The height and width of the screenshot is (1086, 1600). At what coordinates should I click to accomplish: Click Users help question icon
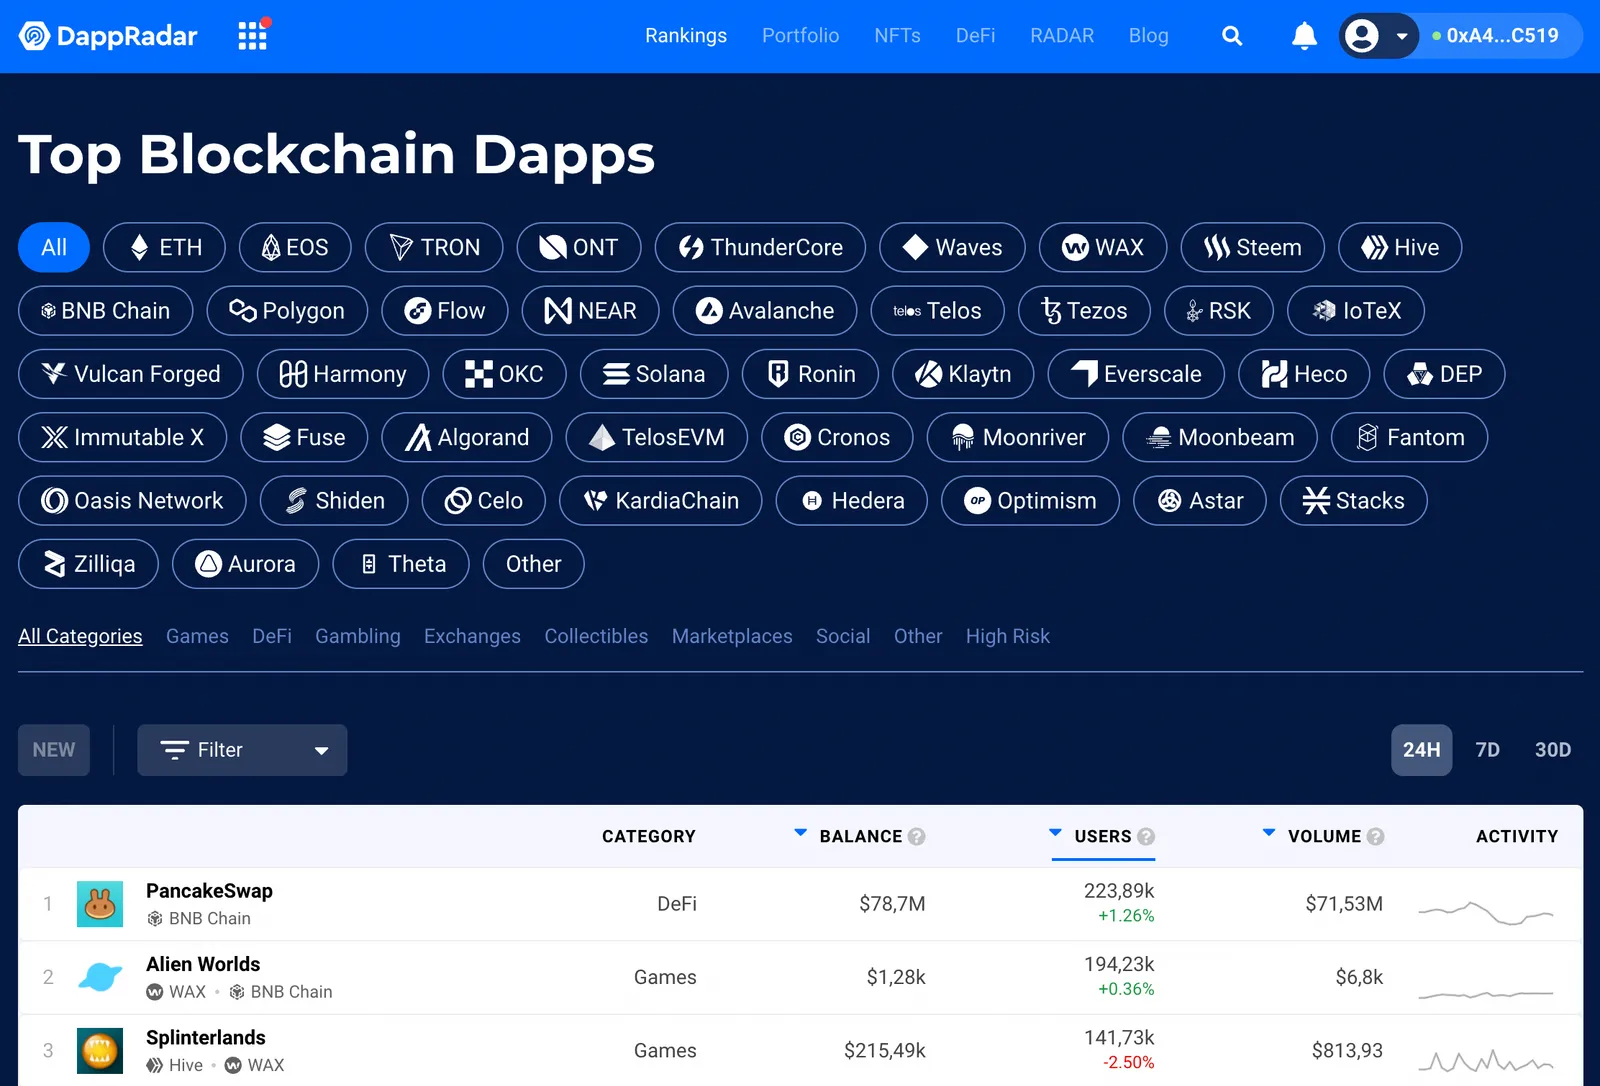pyautogui.click(x=1146, y=837)
